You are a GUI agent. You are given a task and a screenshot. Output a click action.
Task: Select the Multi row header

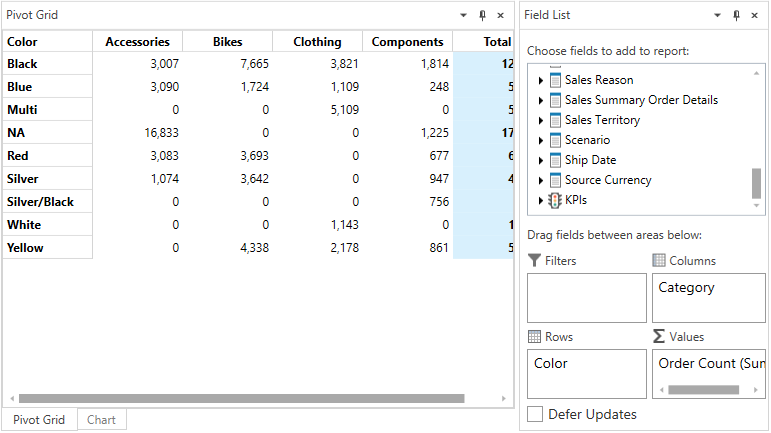47,110
